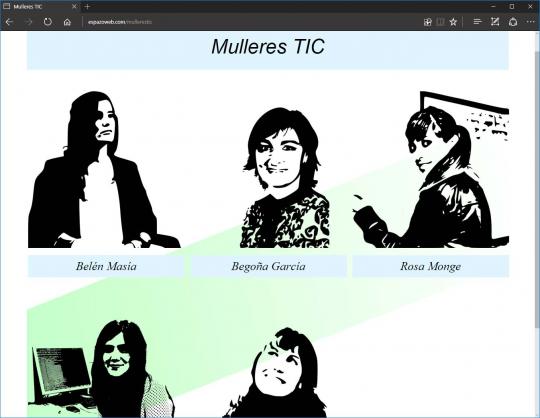Select the Mulleres TIC tab
The image size is (540, 418).
(x=40, y=7)
